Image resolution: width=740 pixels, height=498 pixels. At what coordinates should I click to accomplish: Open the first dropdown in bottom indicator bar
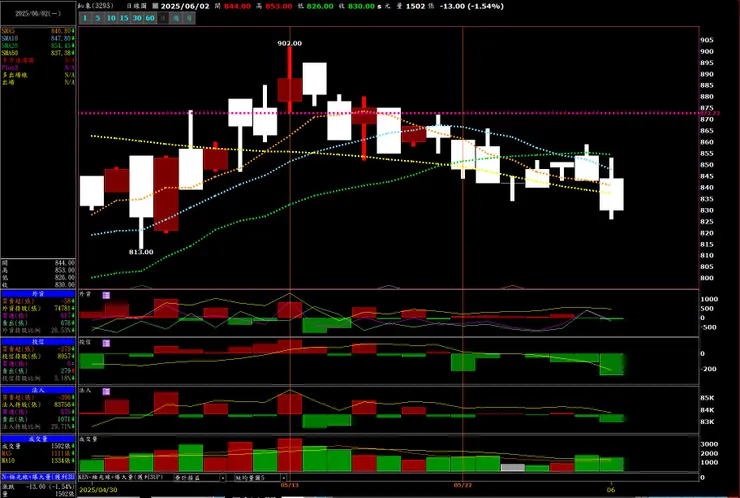[x=200, y=478]
